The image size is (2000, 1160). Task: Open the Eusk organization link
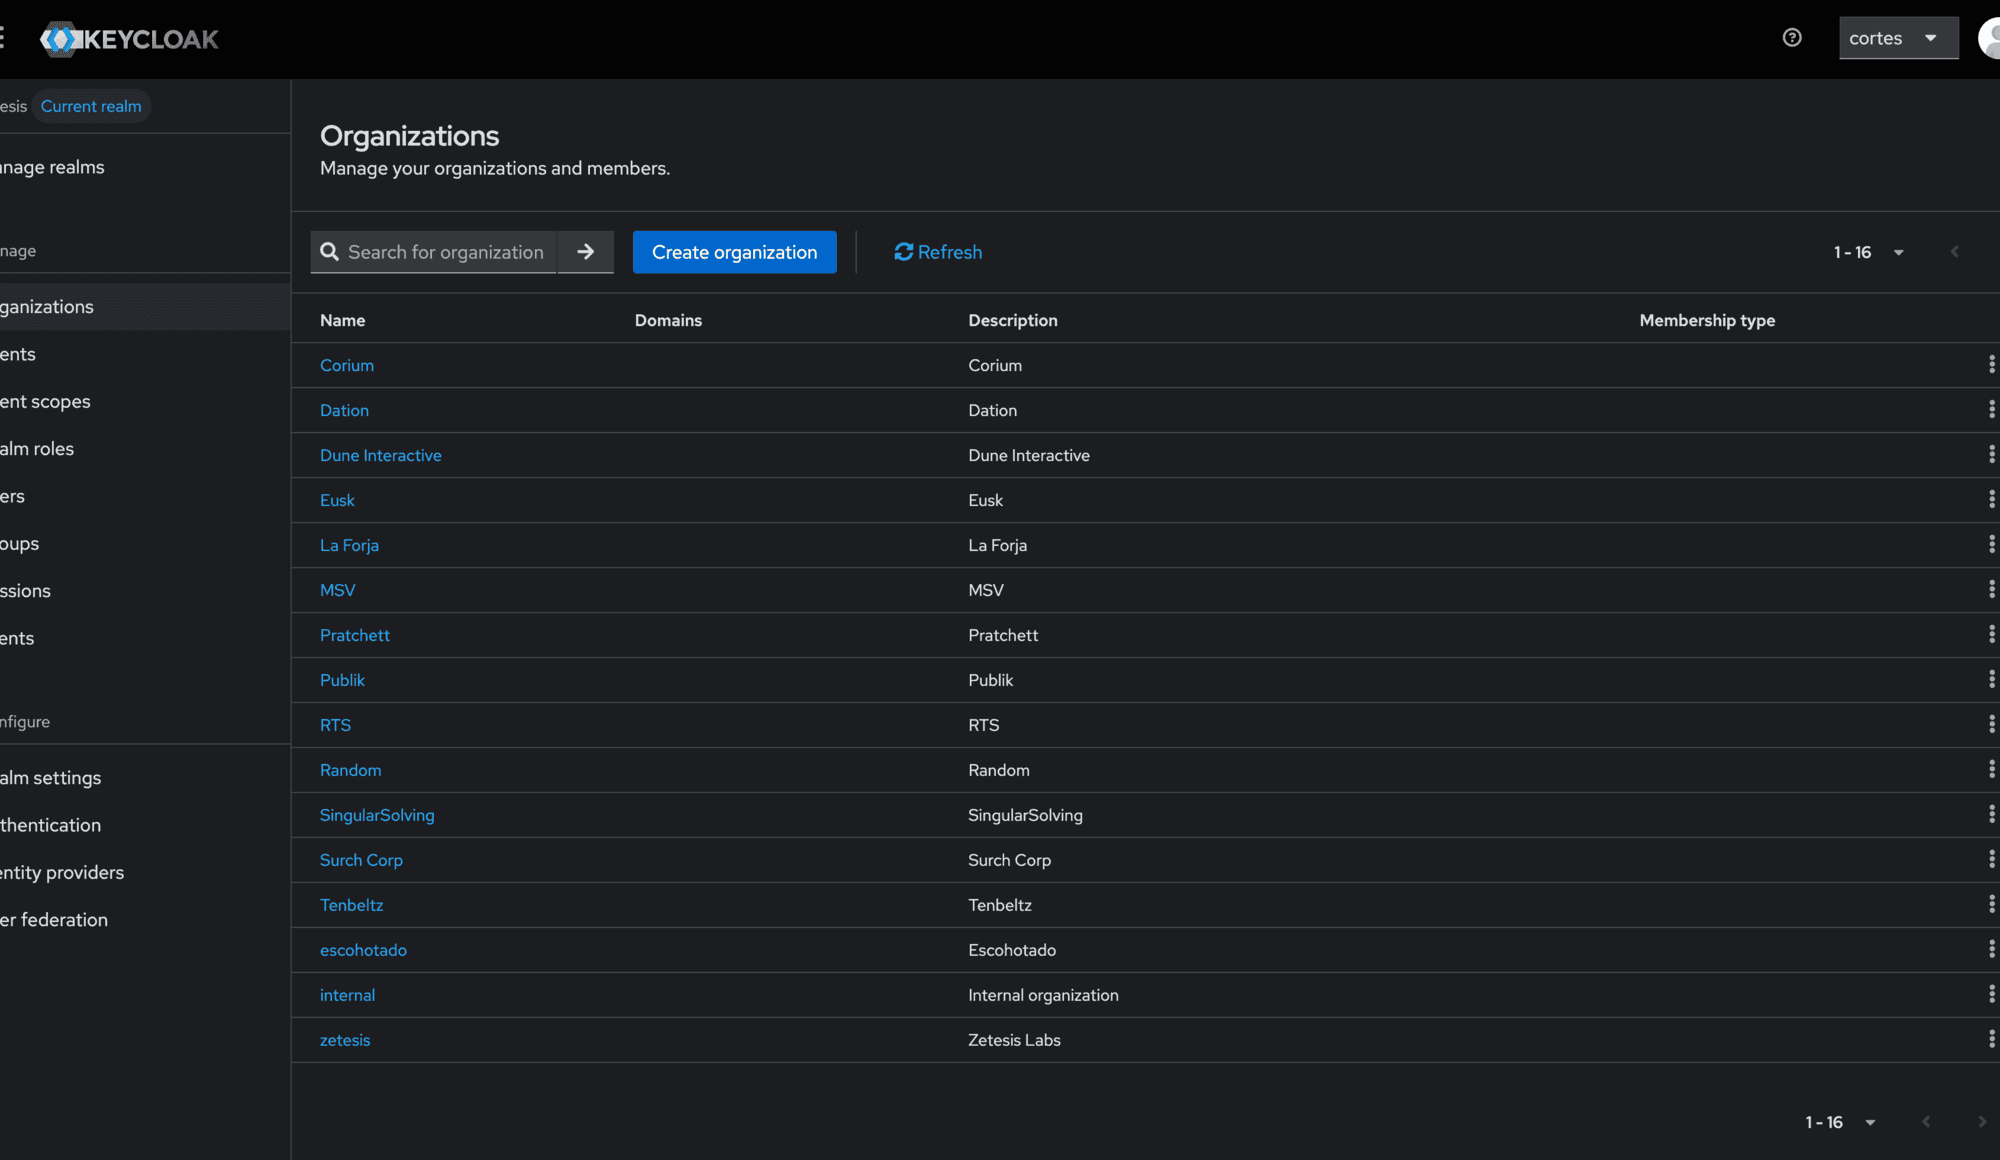(x=337, y=500)
